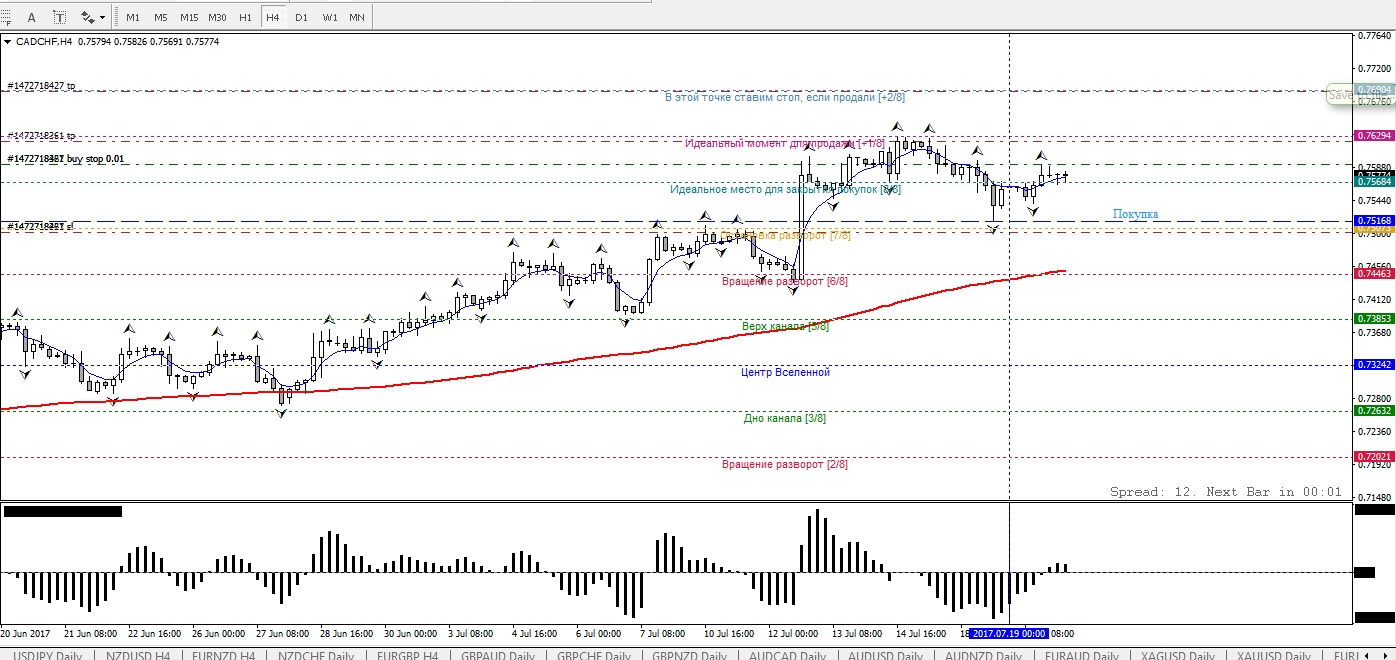Open the EURGBP H4 chart tab
The image size is (1396, 660).
[408, 655]
